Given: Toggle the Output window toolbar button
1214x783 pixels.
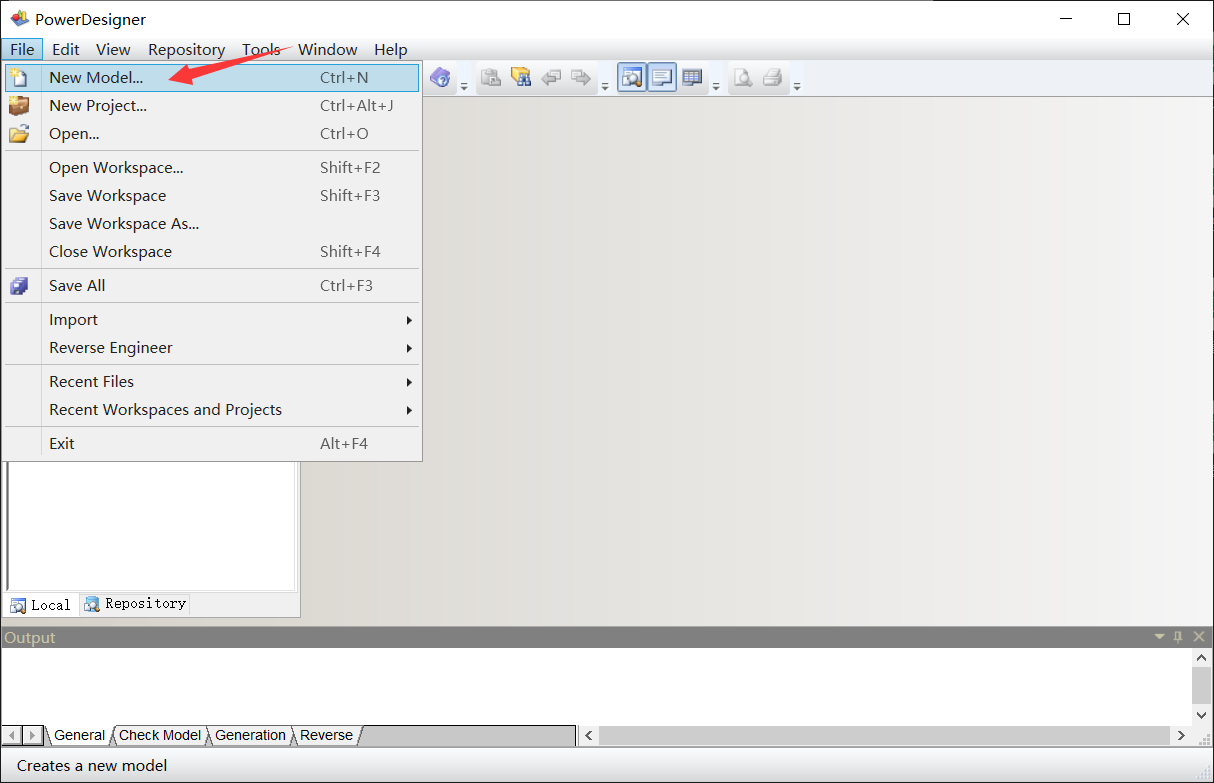Looking at the screenshot, I should point(662,77).
